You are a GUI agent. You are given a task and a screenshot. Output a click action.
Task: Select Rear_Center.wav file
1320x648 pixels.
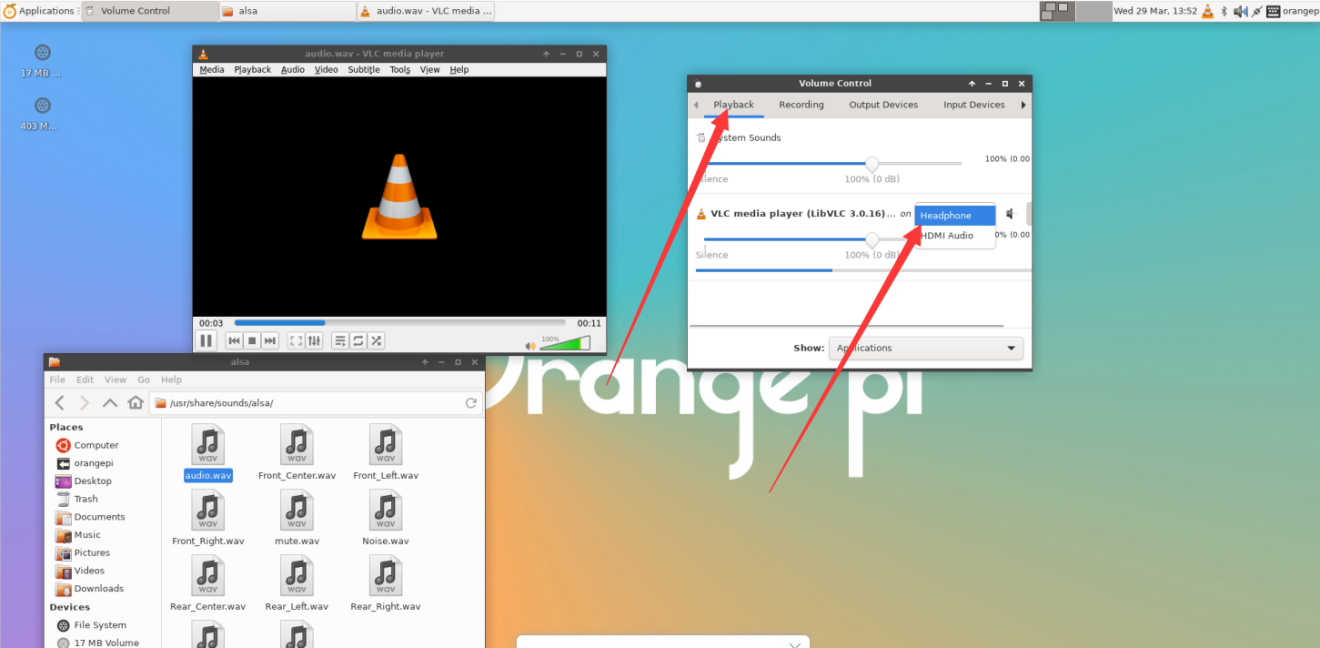point(208,584)
